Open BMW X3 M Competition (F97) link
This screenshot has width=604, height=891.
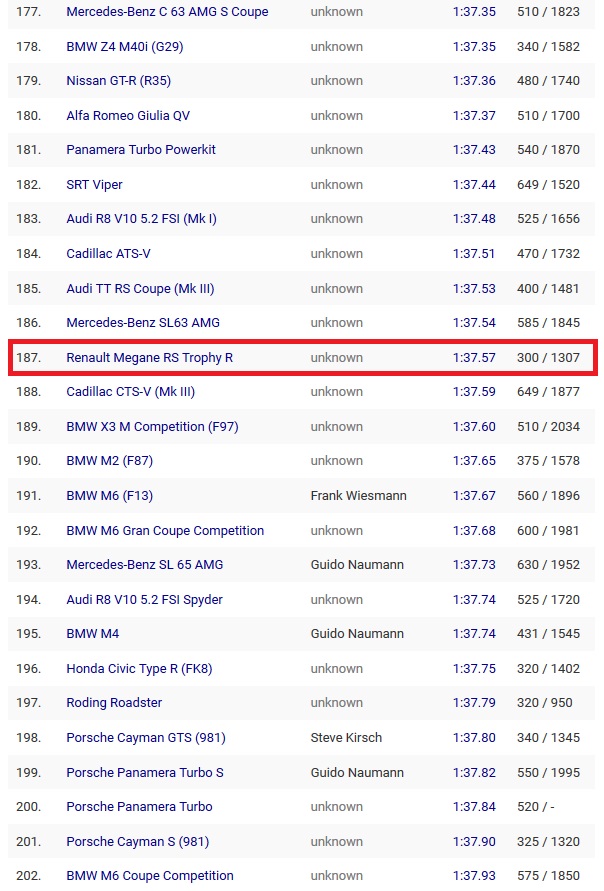[152, 426]
